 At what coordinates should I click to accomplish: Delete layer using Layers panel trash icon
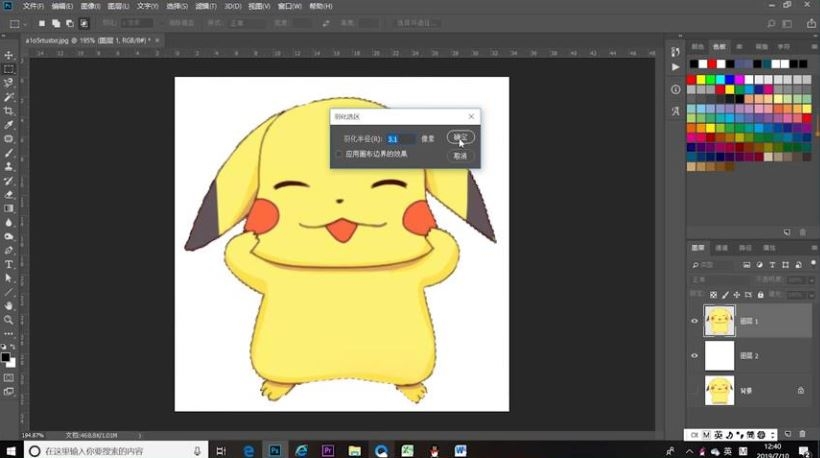802,434
